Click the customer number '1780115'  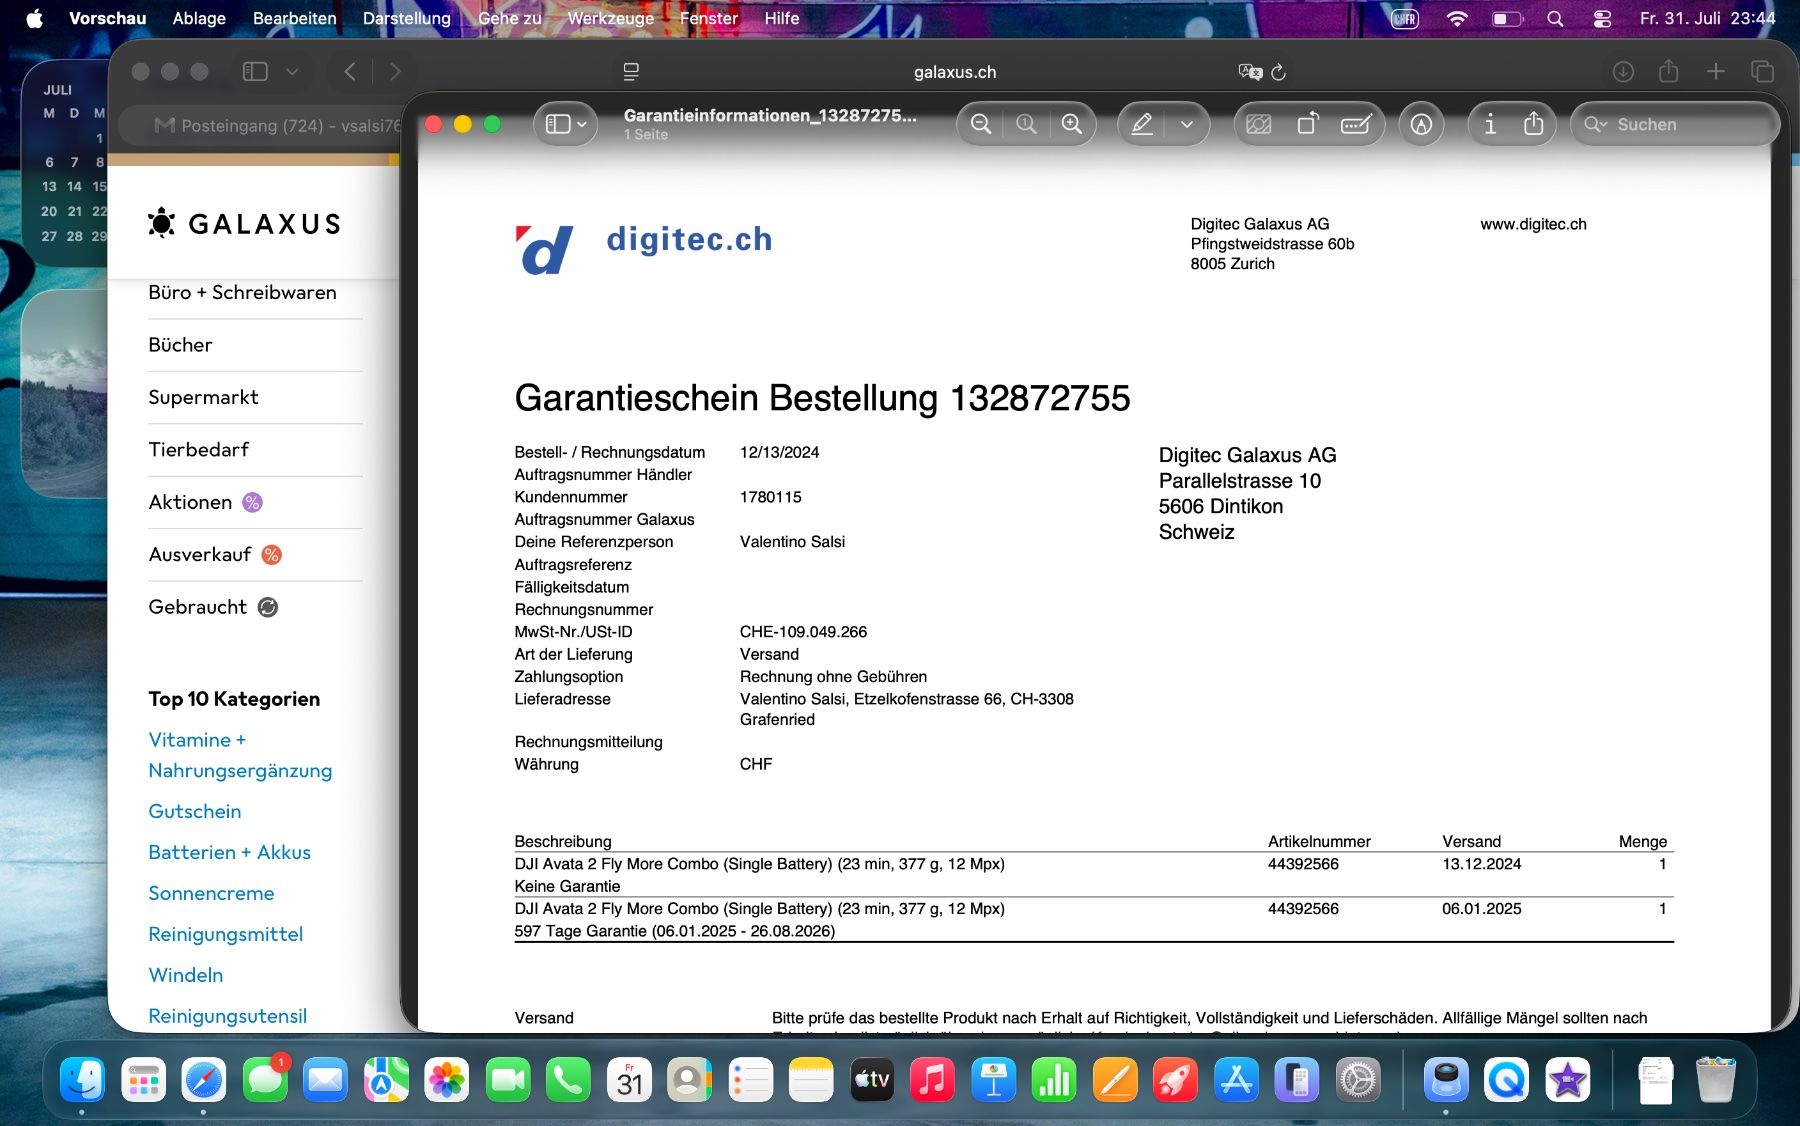pos(770,497)
